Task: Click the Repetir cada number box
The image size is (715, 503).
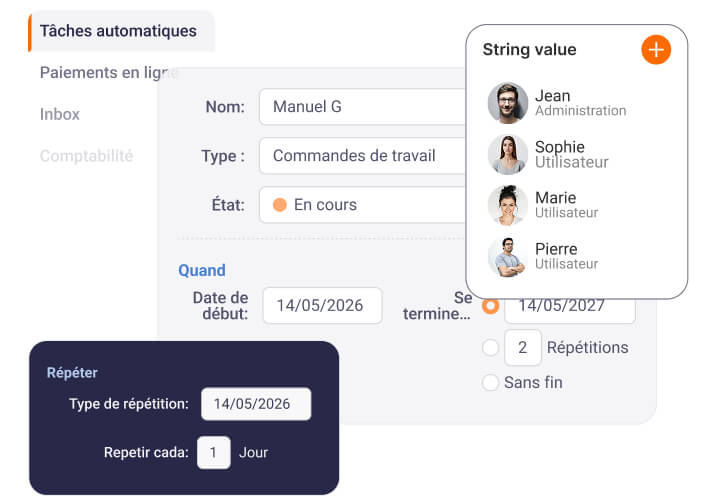Action: click(213, 452)
